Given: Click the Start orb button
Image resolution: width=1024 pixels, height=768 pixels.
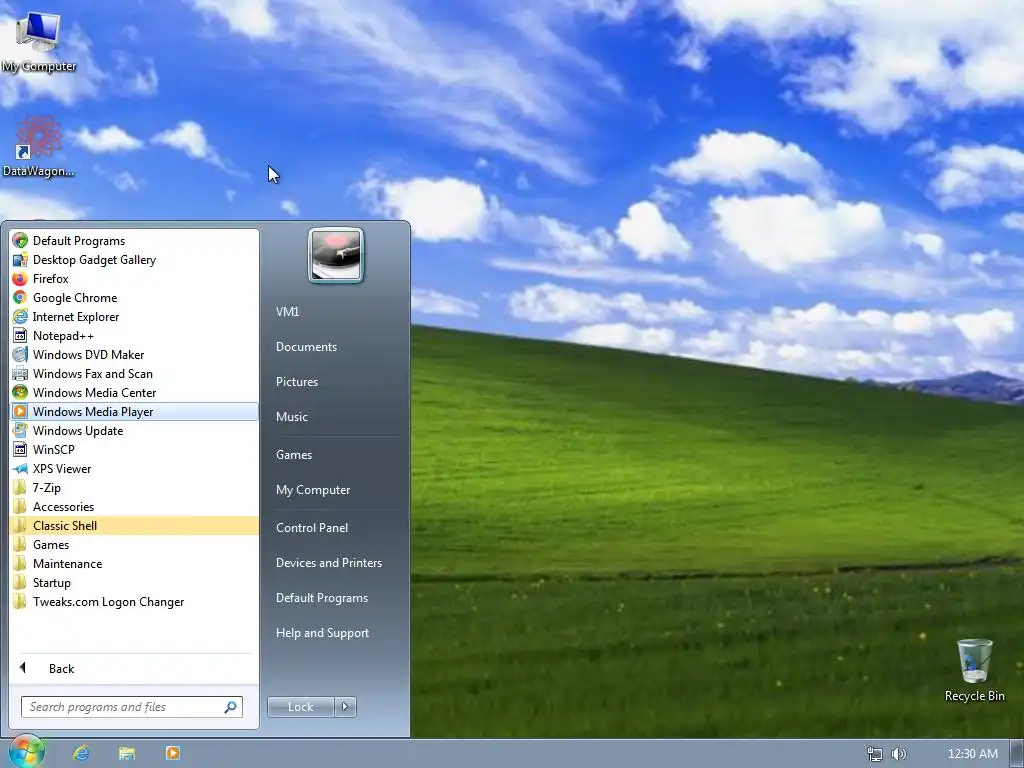Looking at the screenshot, I should [x=26, y=752].
